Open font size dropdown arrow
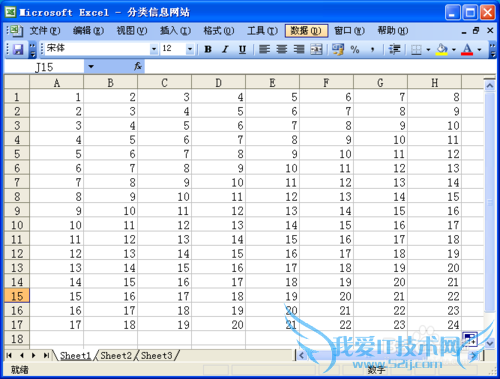Image resolution: width=500 pixels, height=379 pixels. (190, 49)
